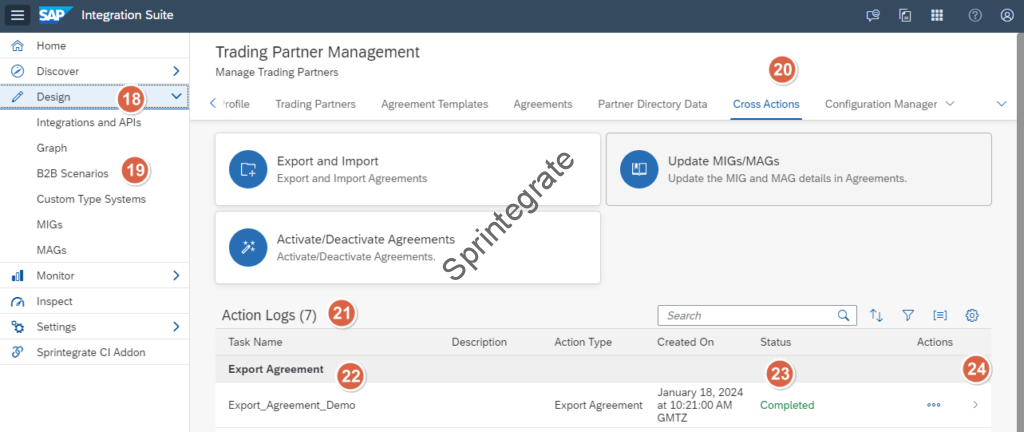
Task: Open the Configuration Manager tab dropdown
Action: tap(950, 104)
